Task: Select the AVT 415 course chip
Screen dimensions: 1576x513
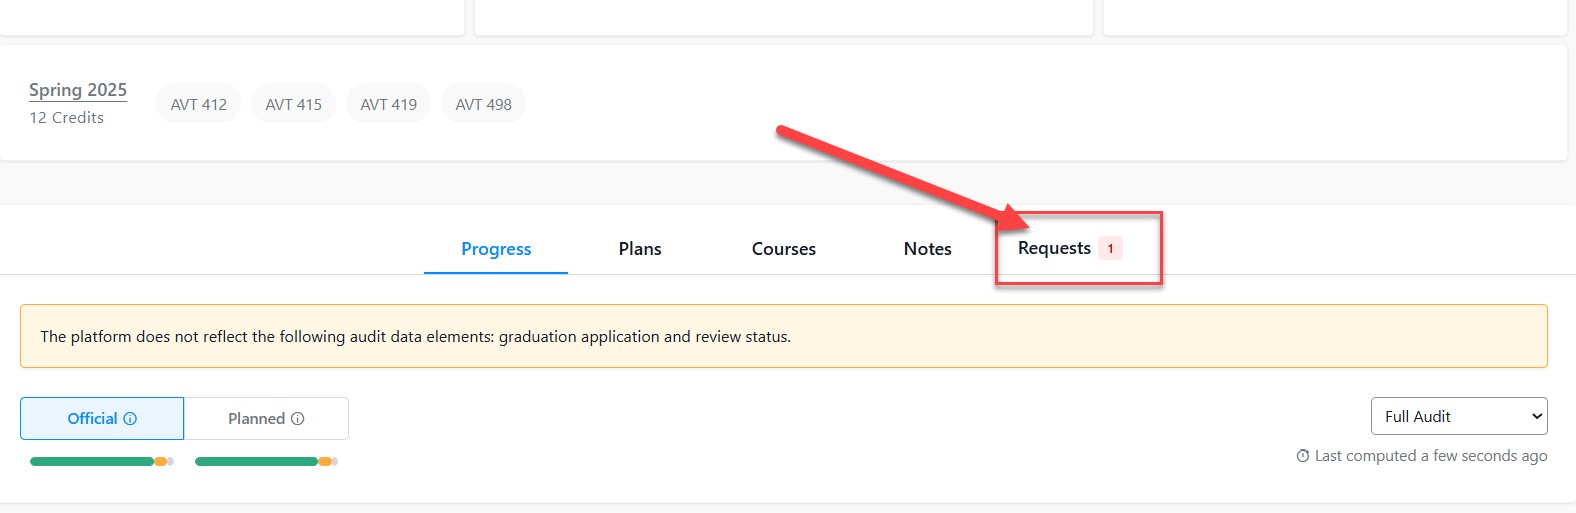Action: click(x=293, y=104)
